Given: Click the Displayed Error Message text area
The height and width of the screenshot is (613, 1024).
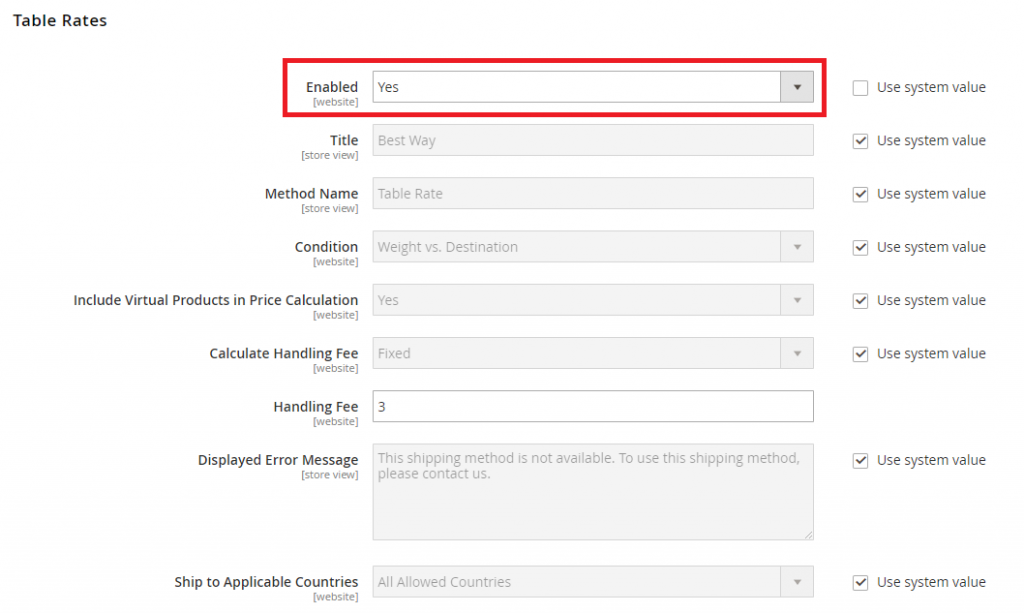Looking at the screenshot, I should point(592,490).
